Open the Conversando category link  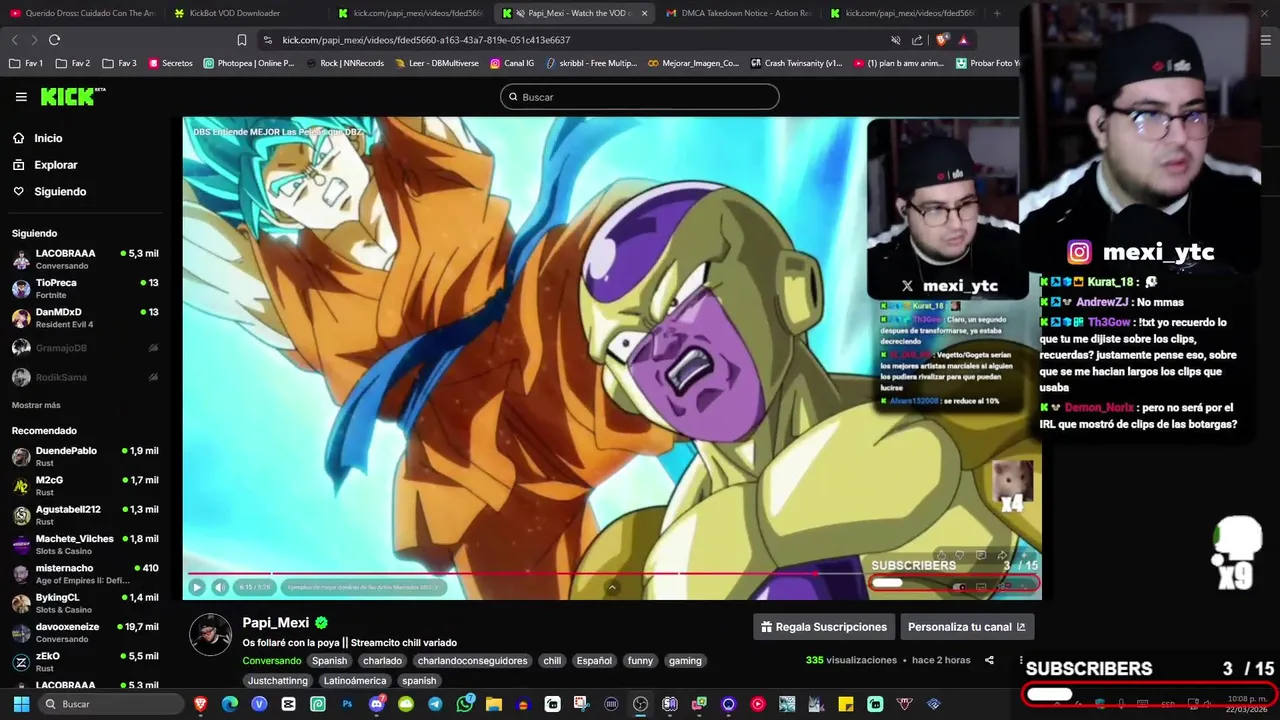click(271, 661)
